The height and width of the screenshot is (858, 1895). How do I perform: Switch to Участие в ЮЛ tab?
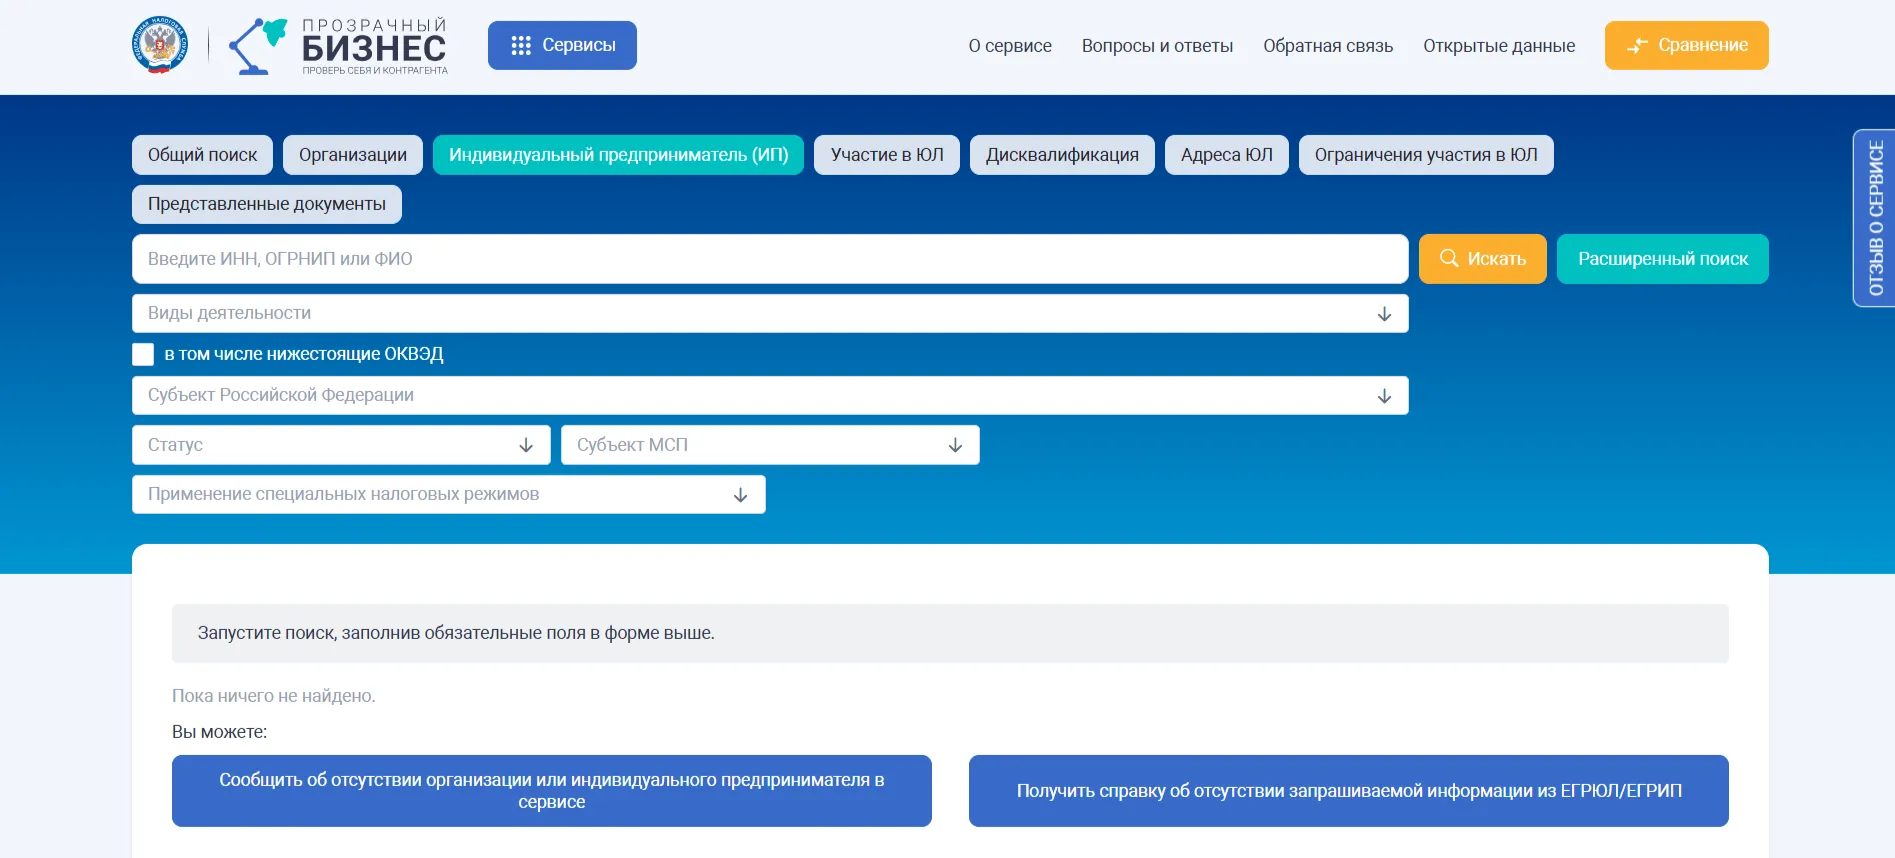coord(887,155)
